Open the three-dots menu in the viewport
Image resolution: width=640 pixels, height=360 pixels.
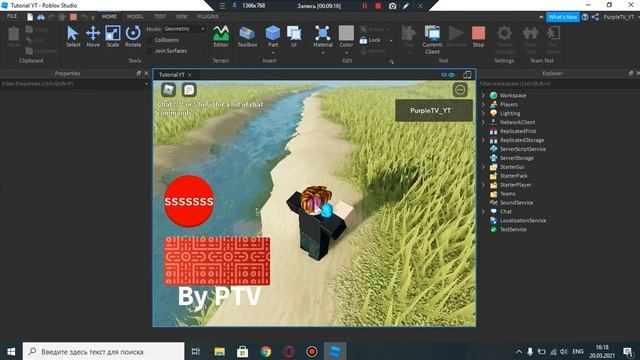click(x=460, y=90)
